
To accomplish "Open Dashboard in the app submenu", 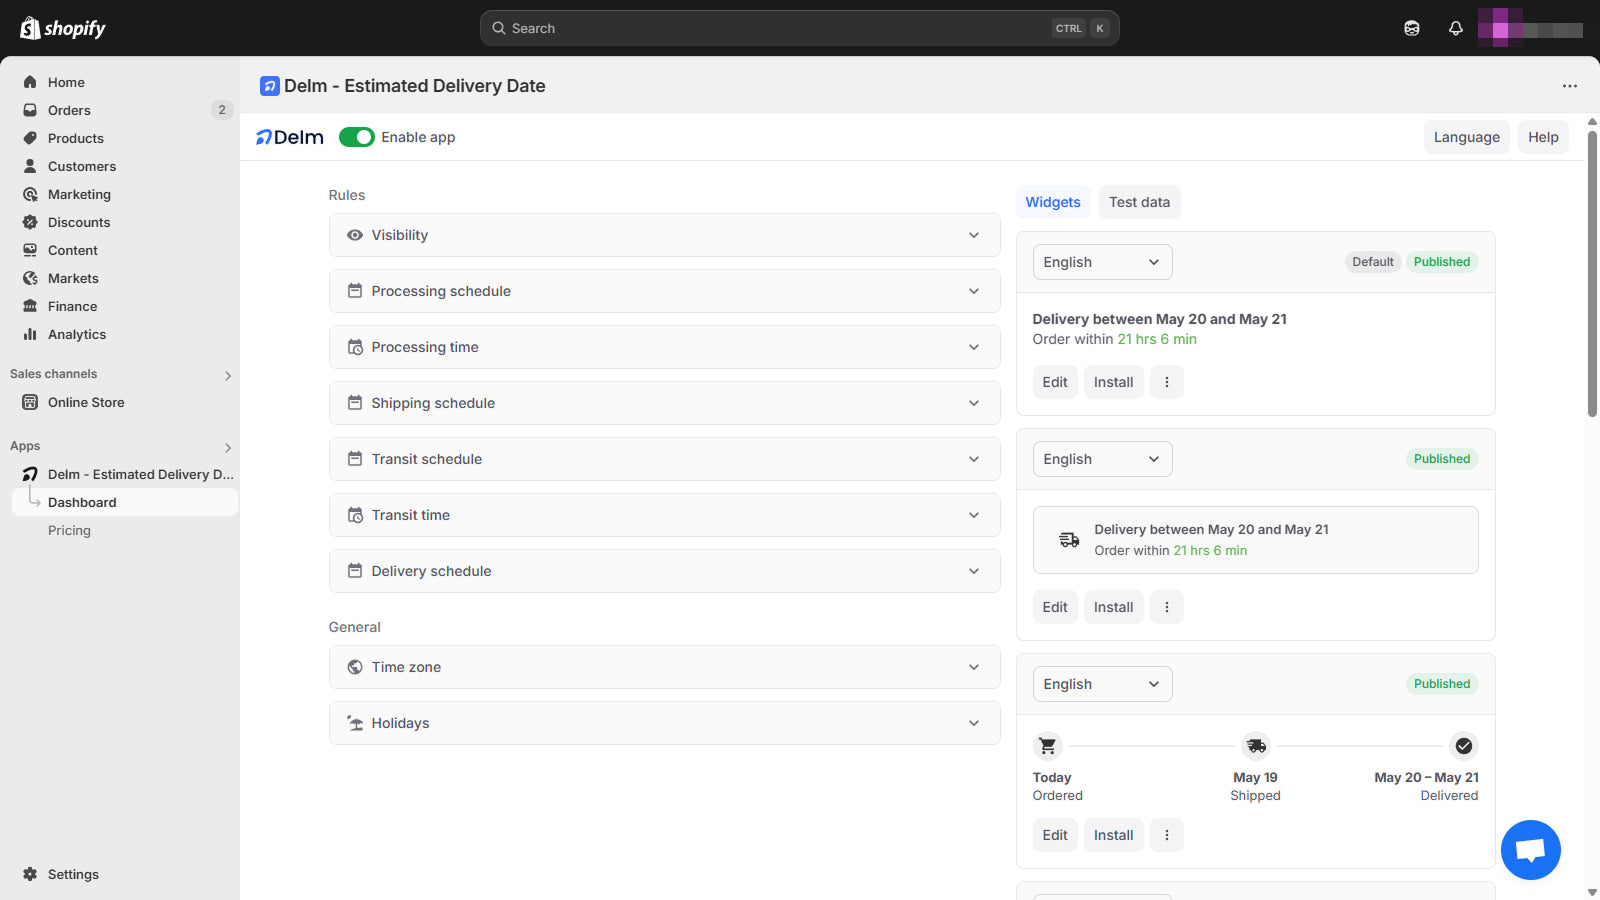I will [125, 502].
